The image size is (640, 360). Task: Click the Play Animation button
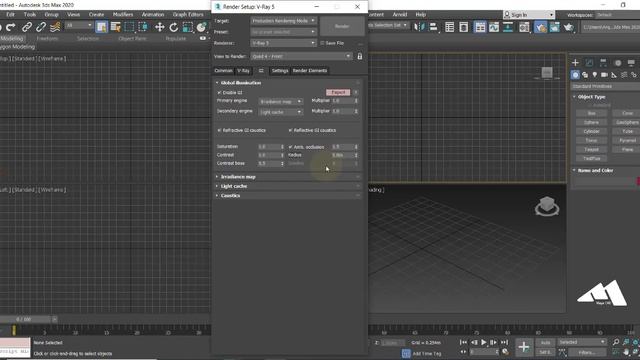pos(484,342)
